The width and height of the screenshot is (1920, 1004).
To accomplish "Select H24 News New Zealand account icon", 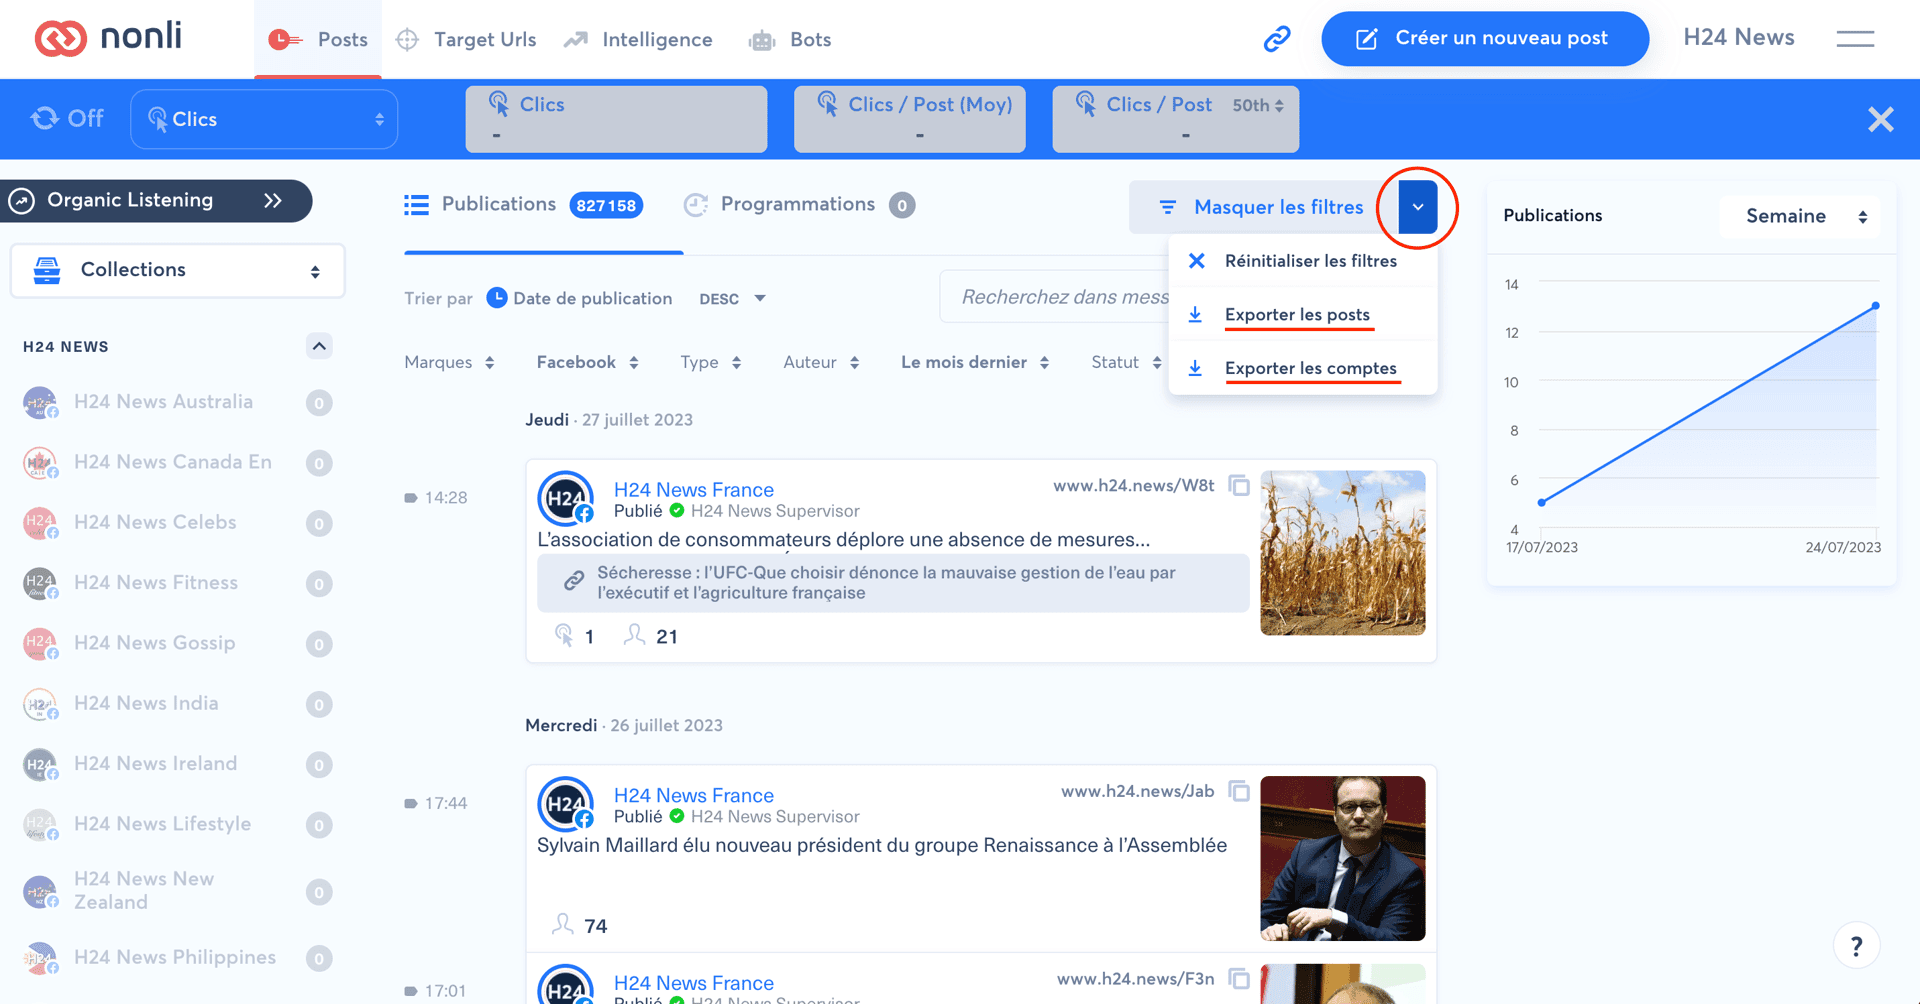I will coord(40,891).
